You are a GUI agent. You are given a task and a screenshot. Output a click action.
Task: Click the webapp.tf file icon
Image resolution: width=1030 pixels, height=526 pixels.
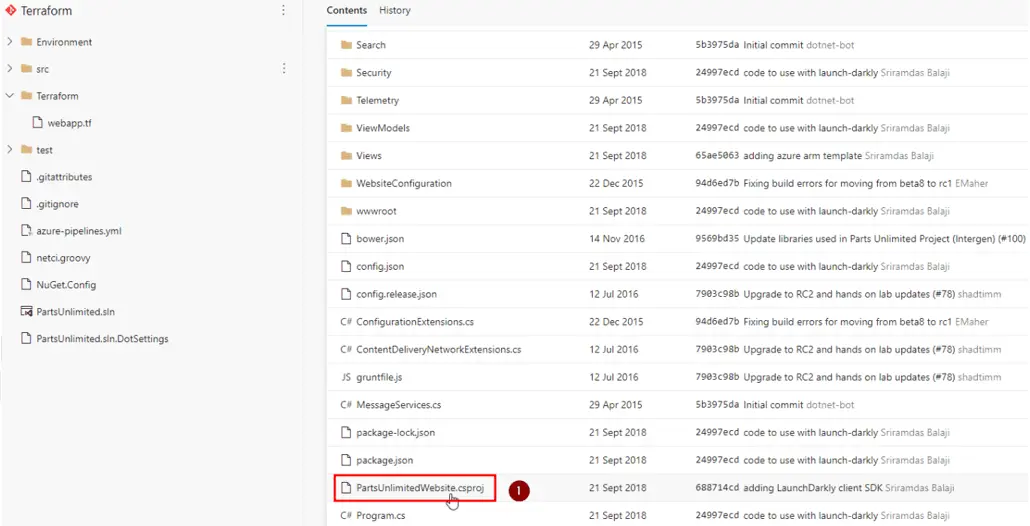(38, 123)
